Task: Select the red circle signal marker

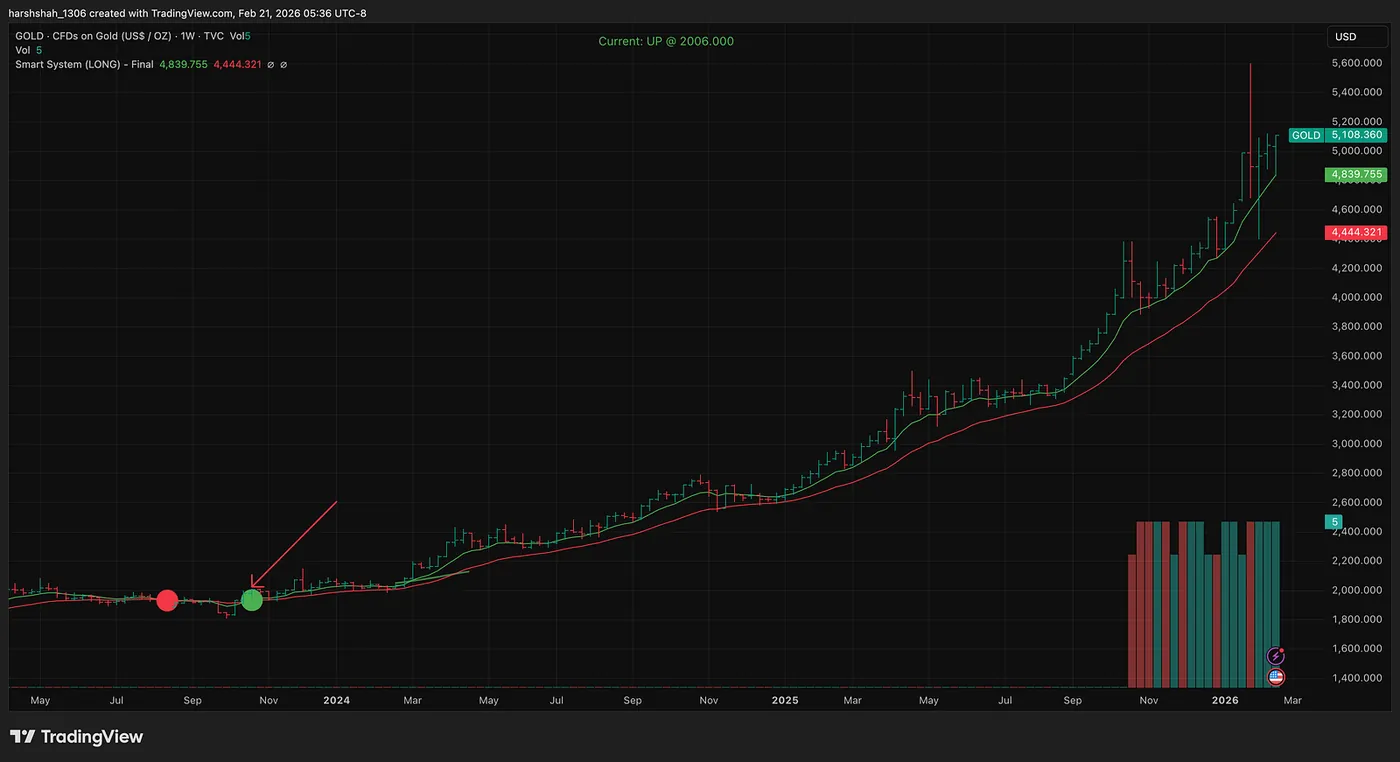Action: 167,600
